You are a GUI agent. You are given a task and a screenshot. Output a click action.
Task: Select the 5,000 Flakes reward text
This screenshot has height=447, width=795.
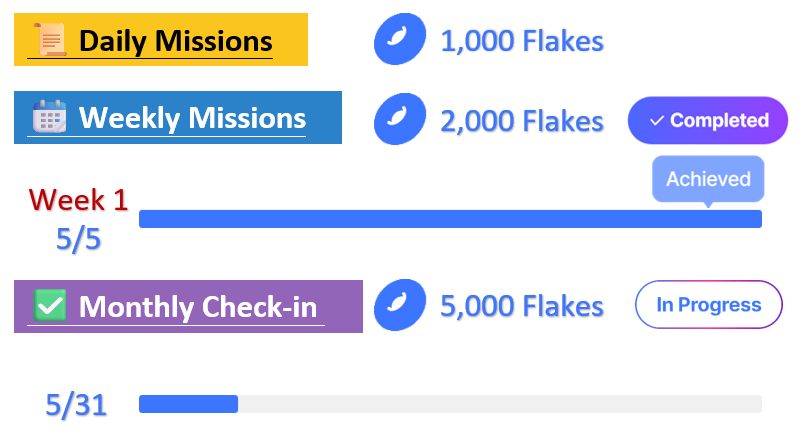(522, 306)
